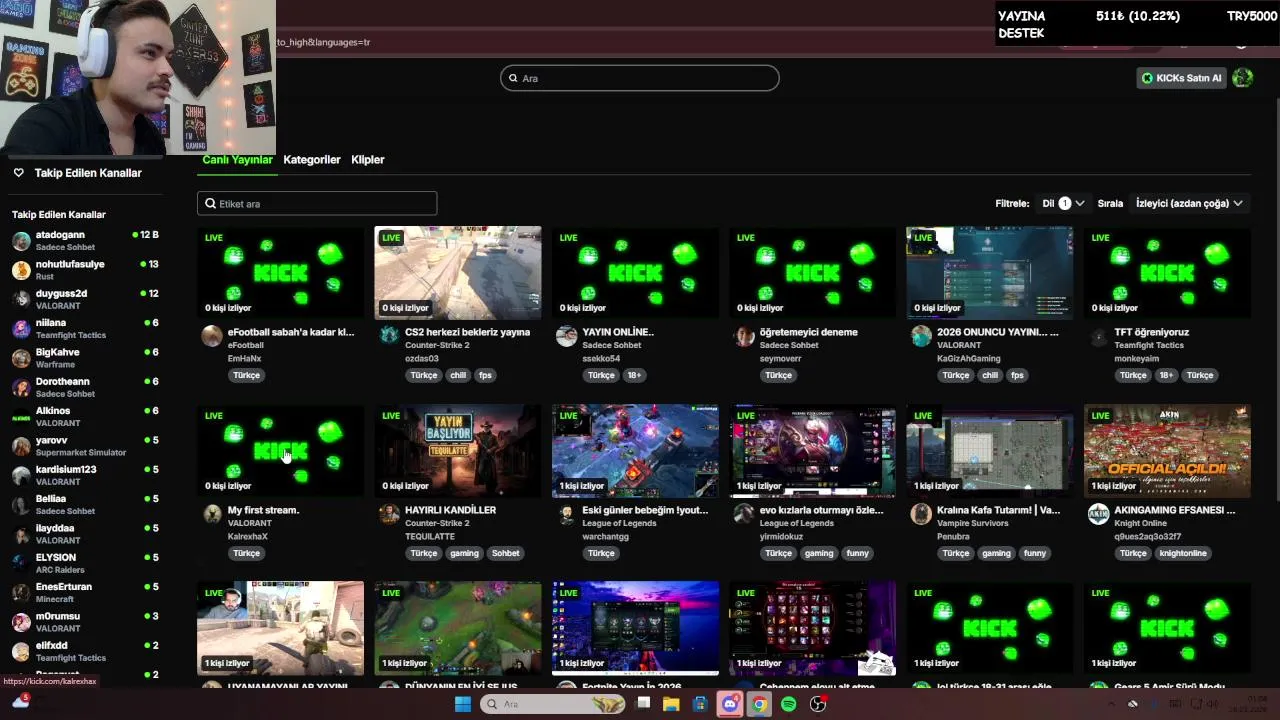
Task: Click the search magnifier in Ara bar
Action: pyautogui.click(x=513, y=78)
